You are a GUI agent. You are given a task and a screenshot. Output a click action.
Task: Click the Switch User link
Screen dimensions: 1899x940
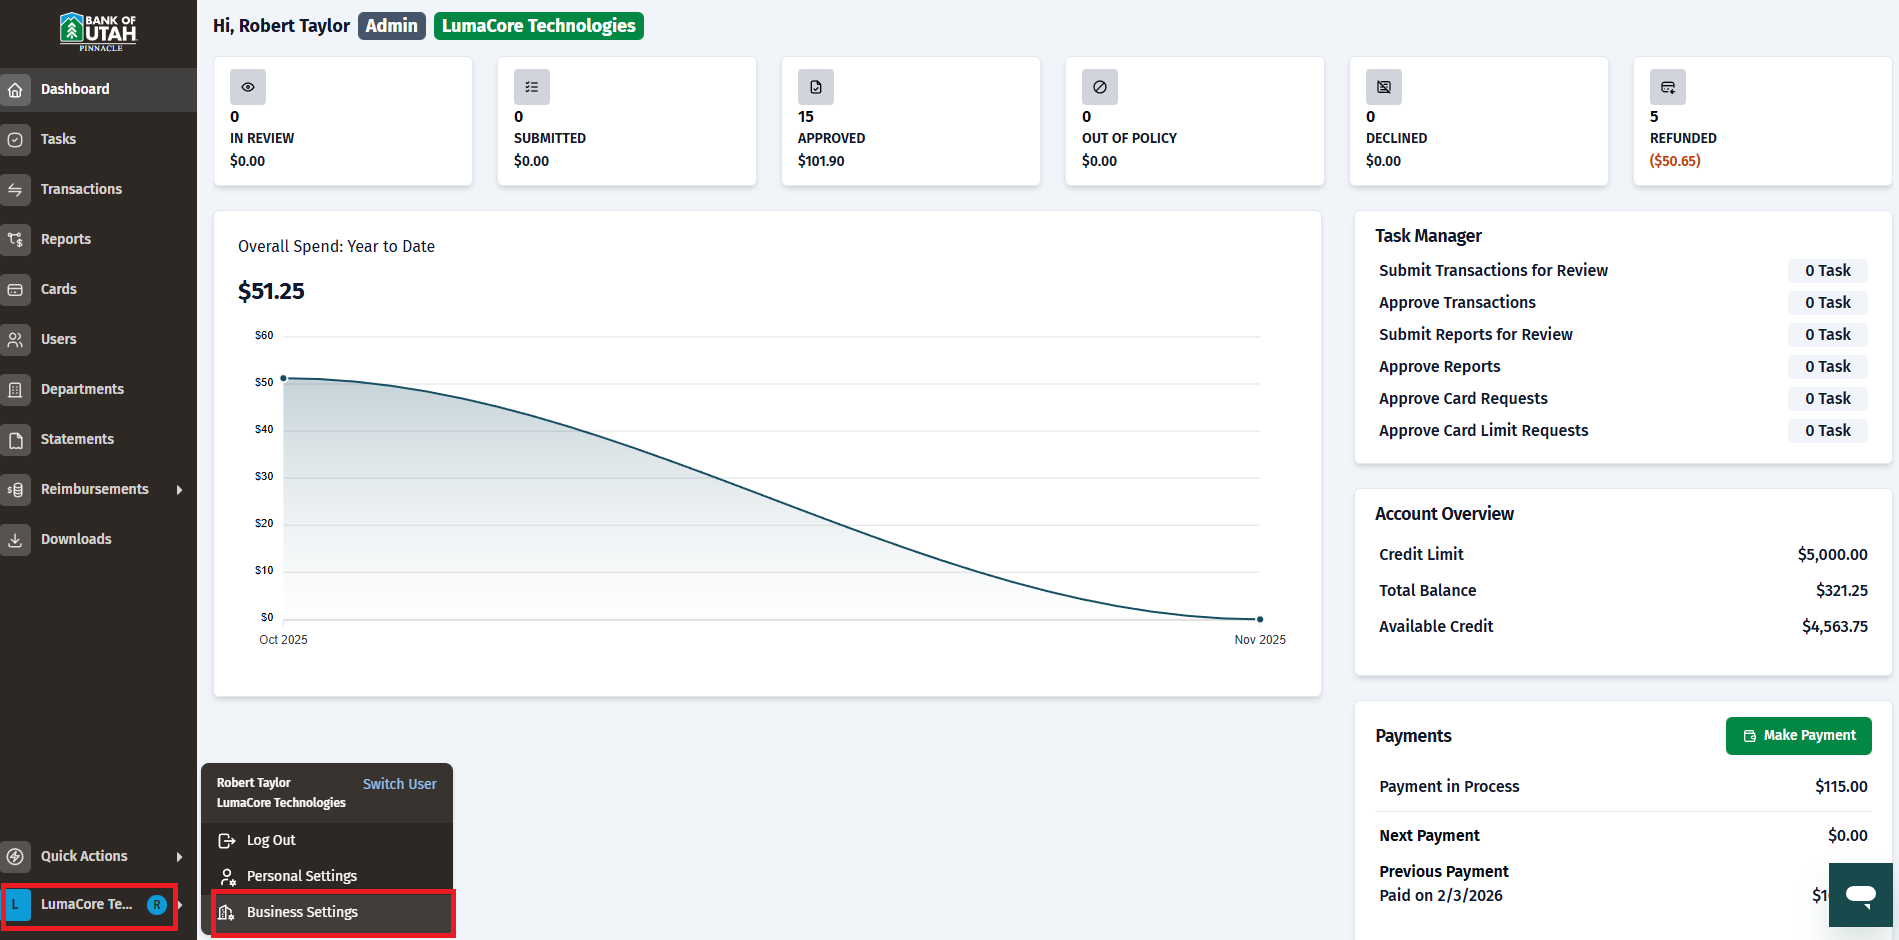pos(400,784)
